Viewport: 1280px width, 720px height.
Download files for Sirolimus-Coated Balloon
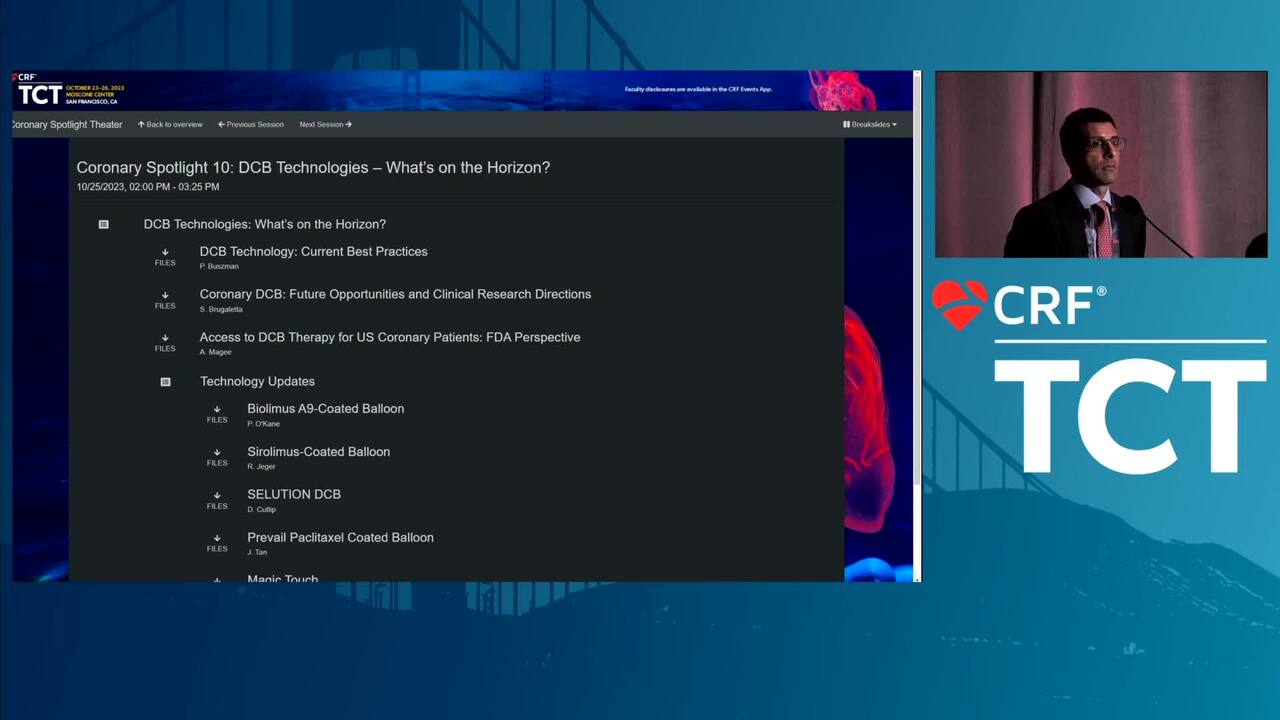tap(217, 458)
